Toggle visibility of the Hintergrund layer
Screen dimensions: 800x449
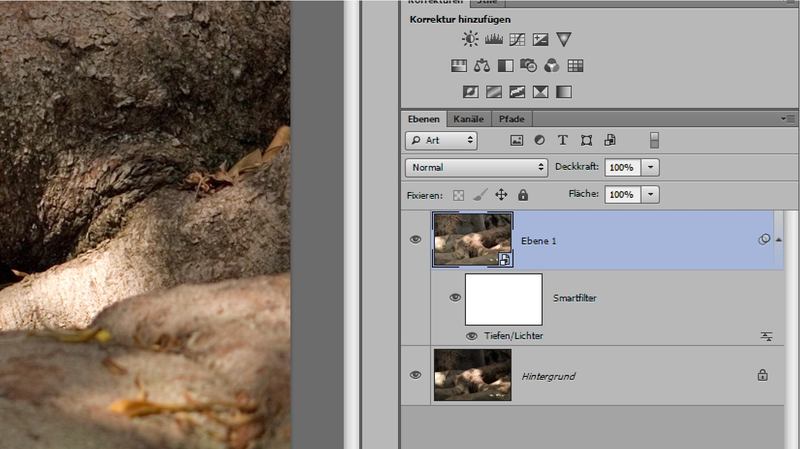417,375
